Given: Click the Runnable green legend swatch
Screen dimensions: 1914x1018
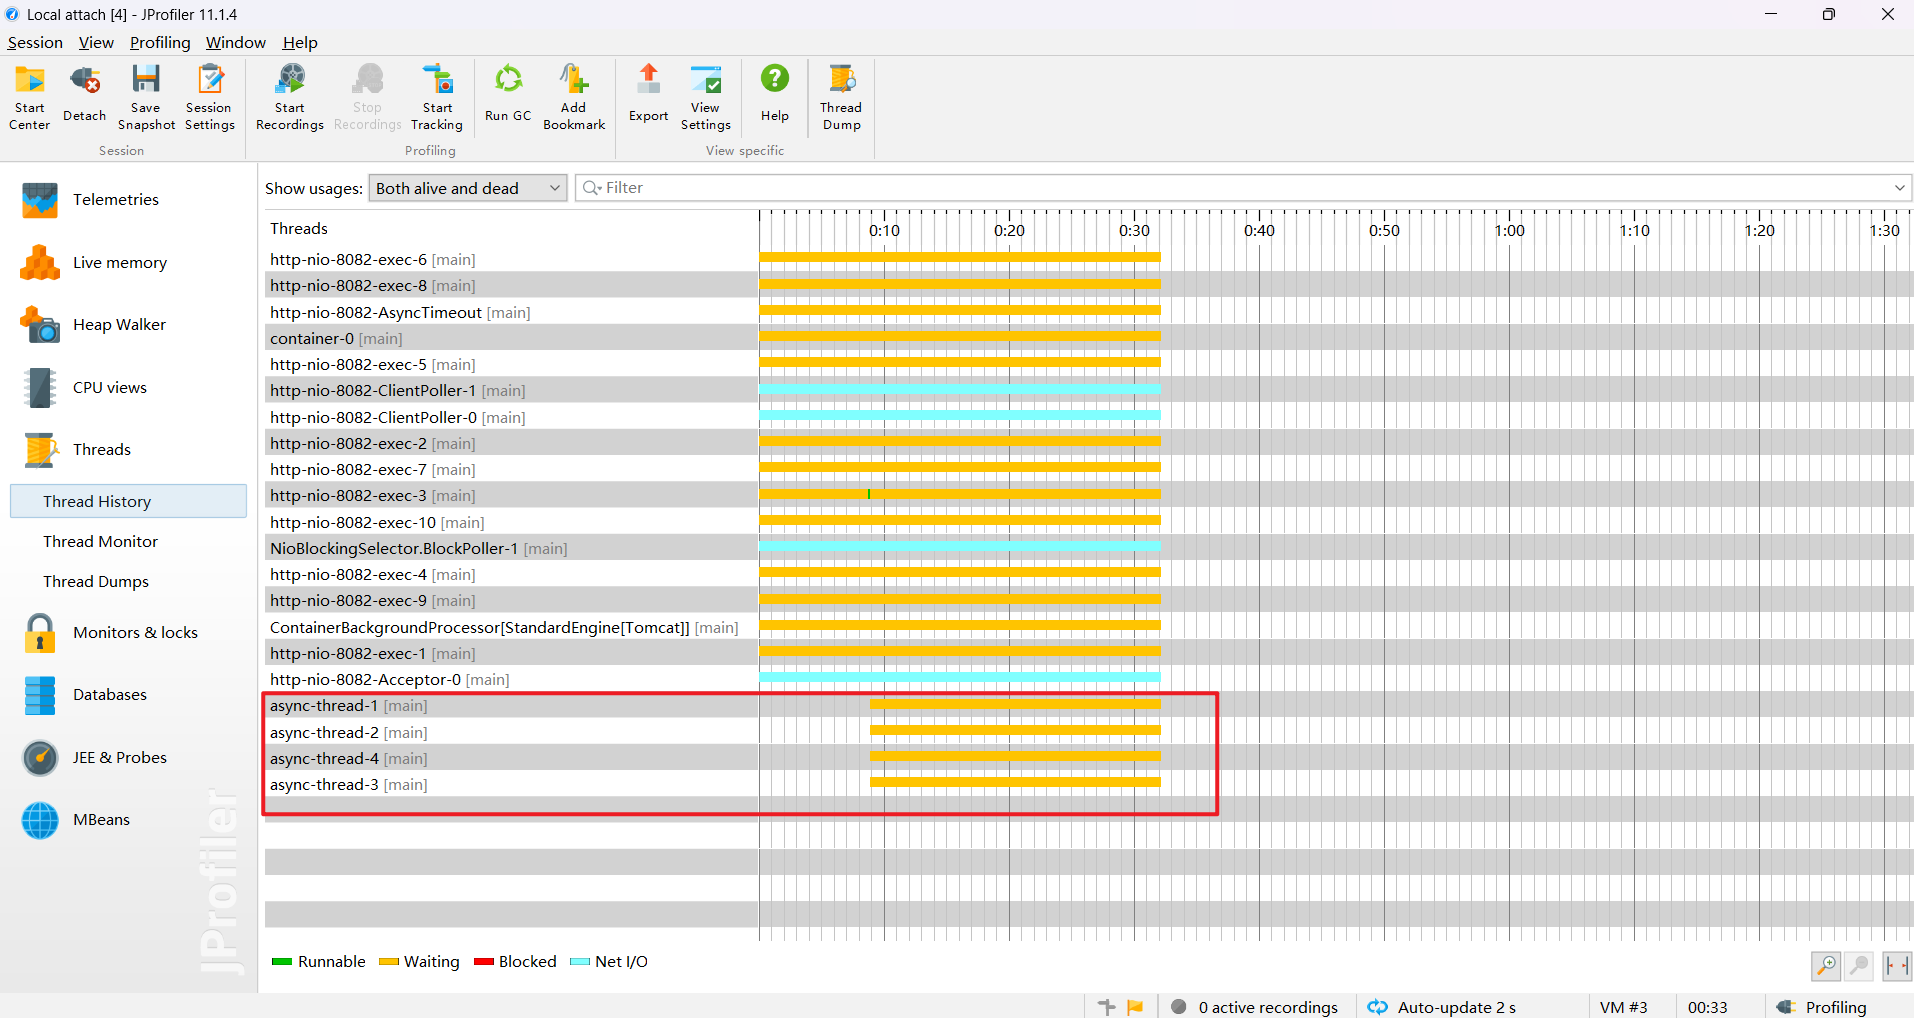Looking at the screenshot, I should (282, 962).
